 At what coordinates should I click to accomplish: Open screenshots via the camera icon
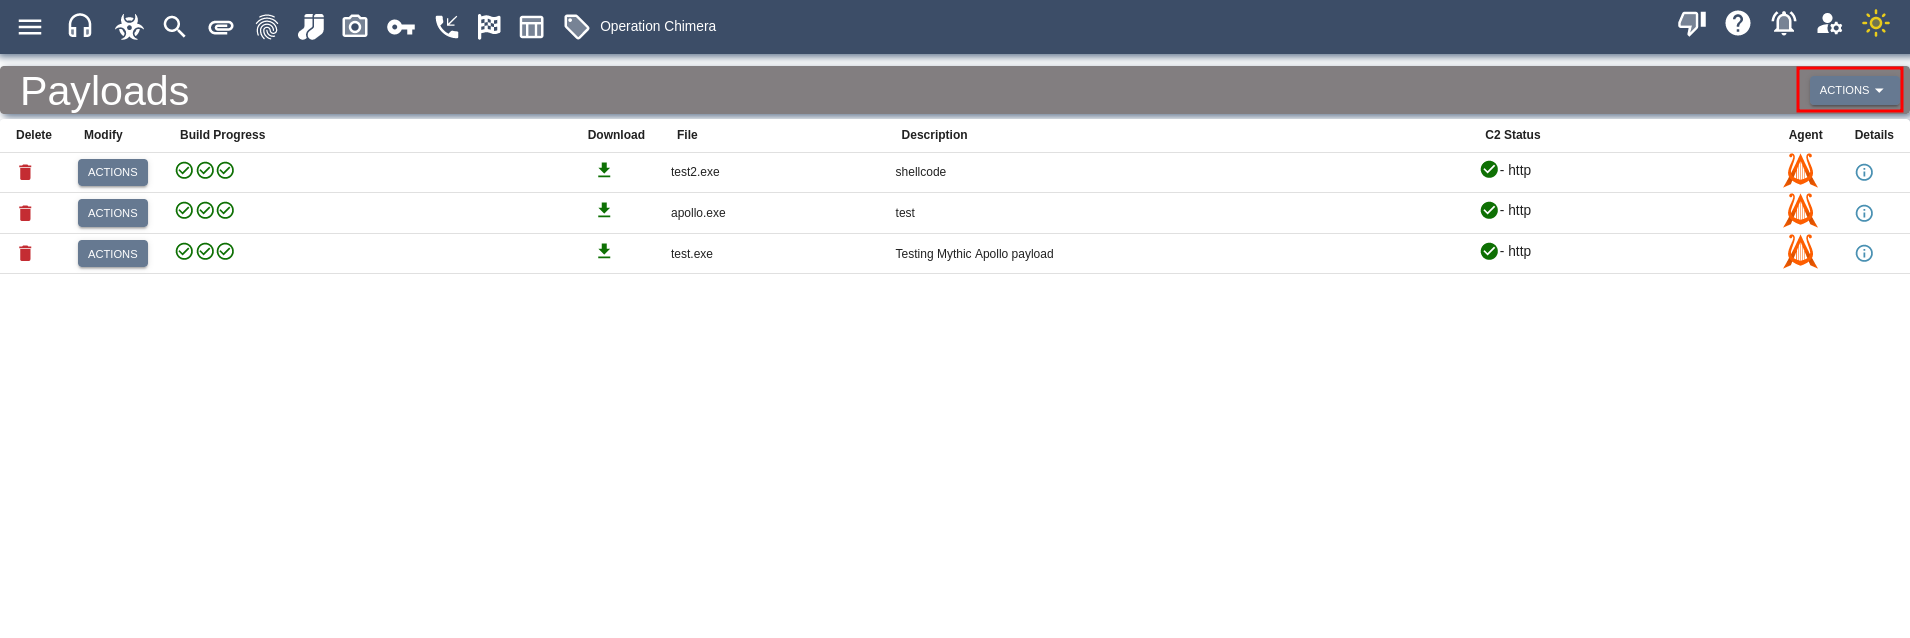pyautogui.click(x=355, y=26)
